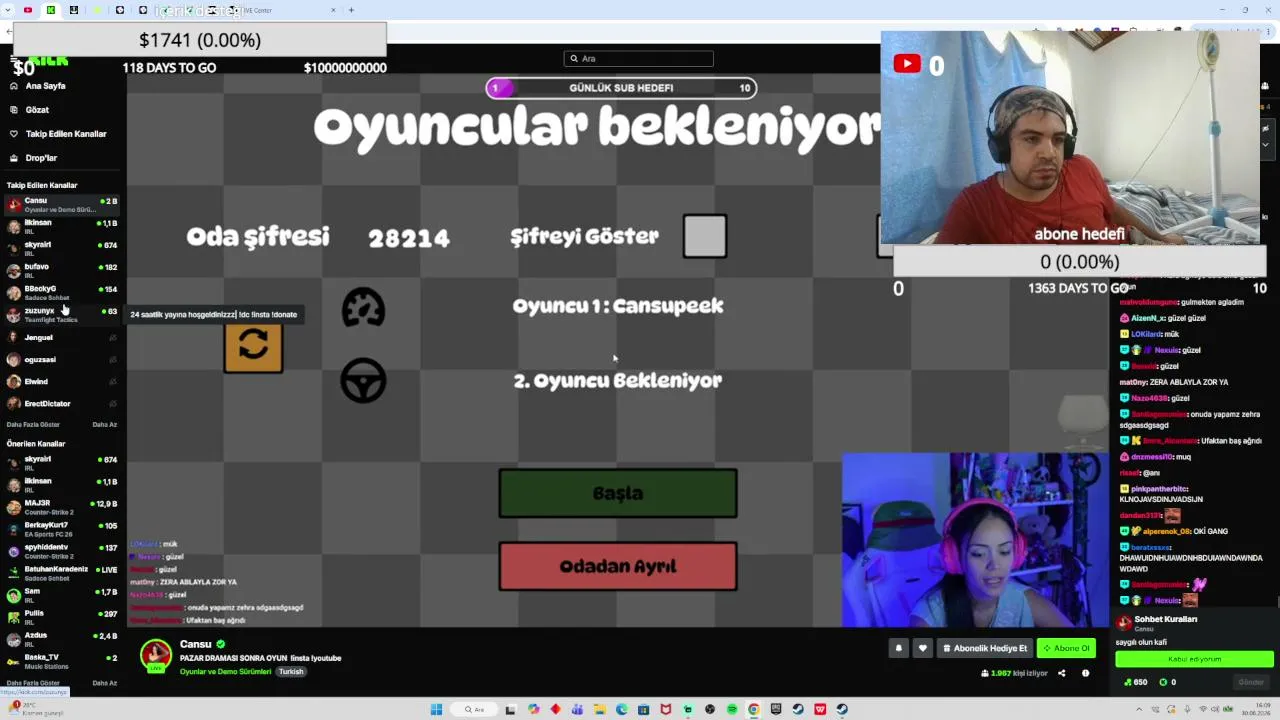Open recommended channel Baska_TV
The width and height of the screenshot is (1280, 720).
[62, 661]
